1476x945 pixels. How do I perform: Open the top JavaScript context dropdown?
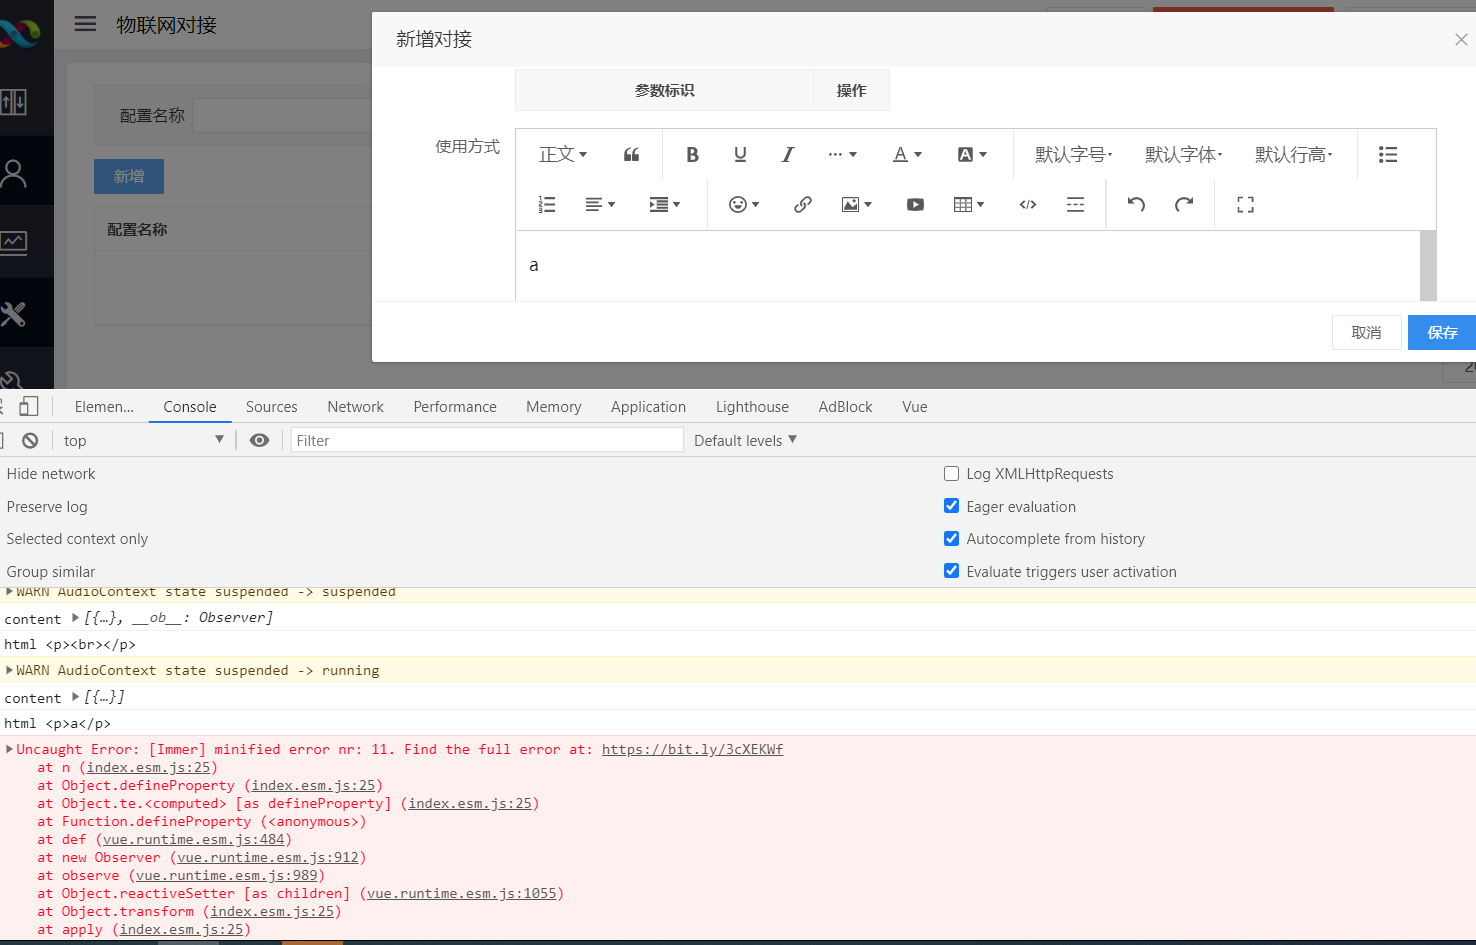point(143,441)
